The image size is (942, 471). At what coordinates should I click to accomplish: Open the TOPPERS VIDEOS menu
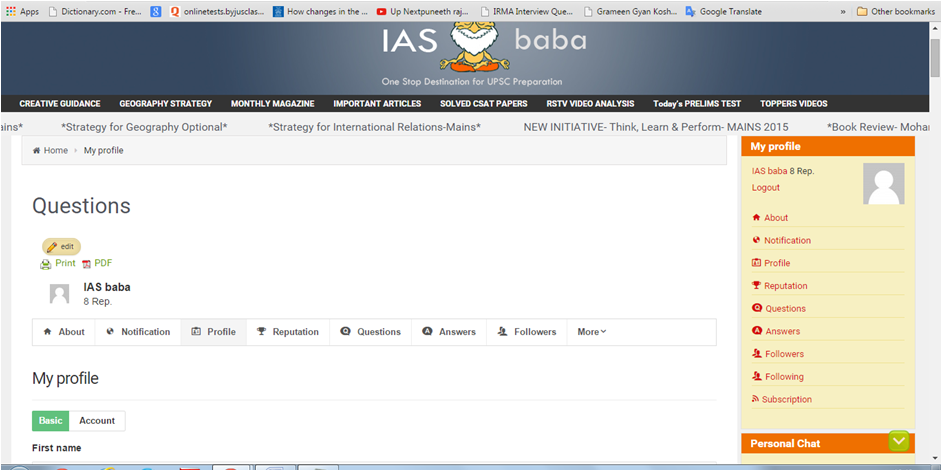tap(794, 103)
